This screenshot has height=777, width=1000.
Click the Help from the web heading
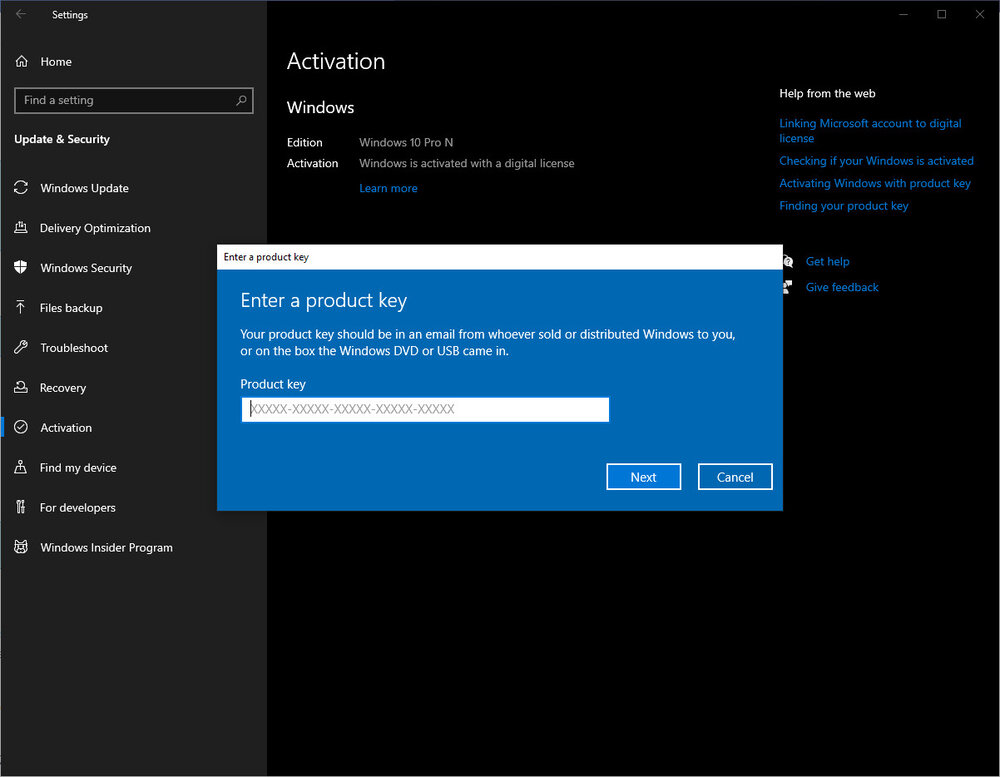(827, 93)
